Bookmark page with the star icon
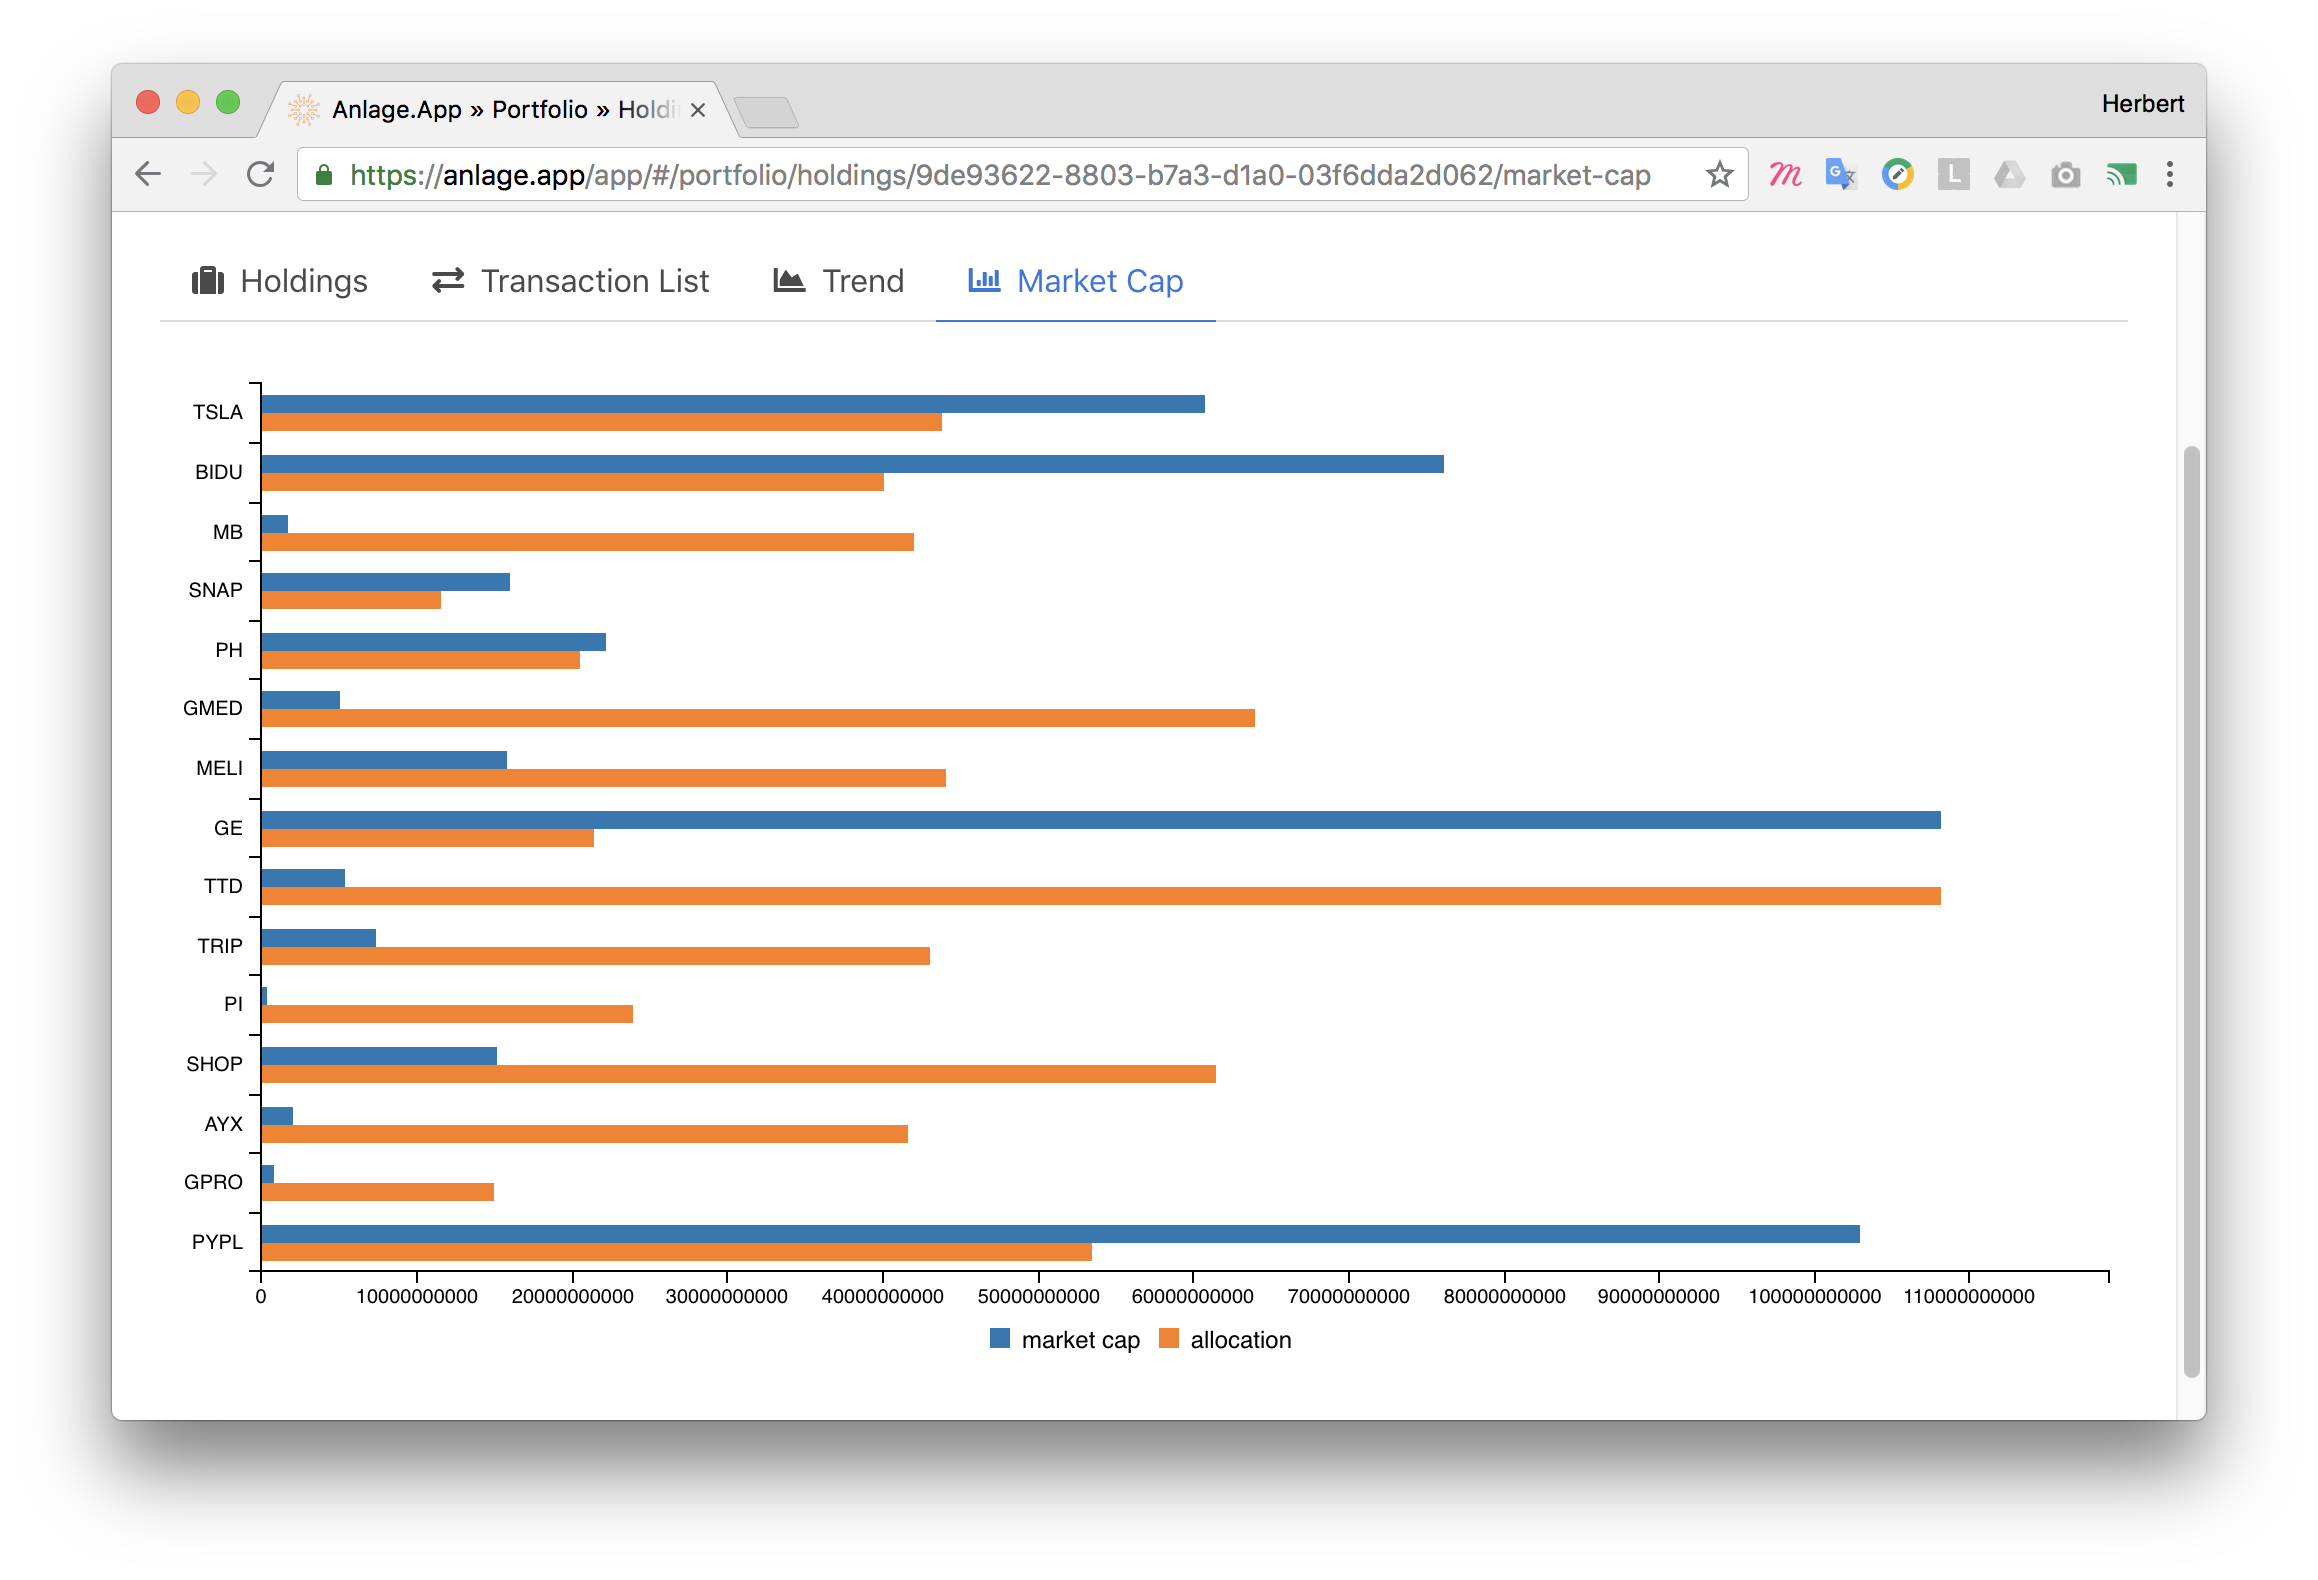 1719,175
